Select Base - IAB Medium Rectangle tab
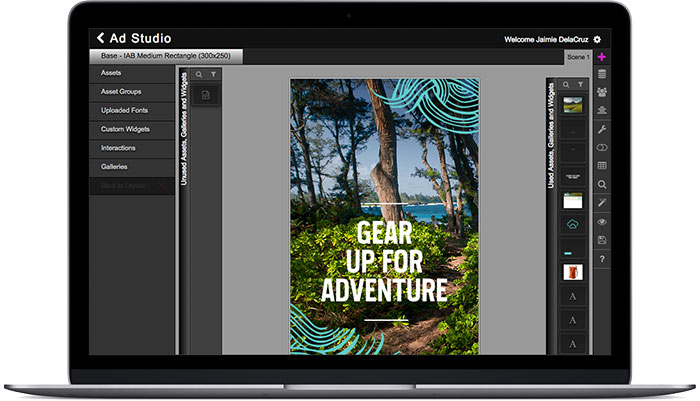This screenshot has height=401, width=700. pos(165,57)
